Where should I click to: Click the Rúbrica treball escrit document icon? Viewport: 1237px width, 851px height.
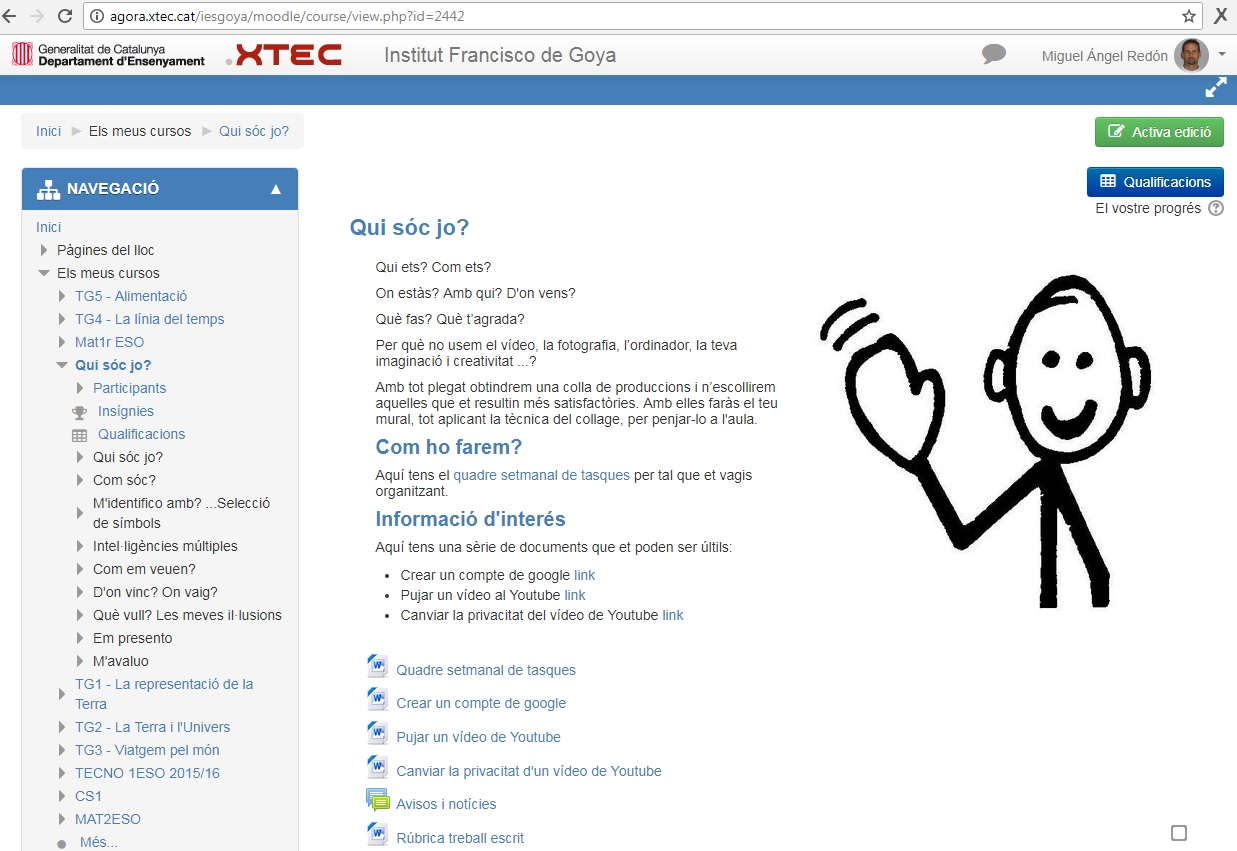pyautogui.click(x=378, y=835)
